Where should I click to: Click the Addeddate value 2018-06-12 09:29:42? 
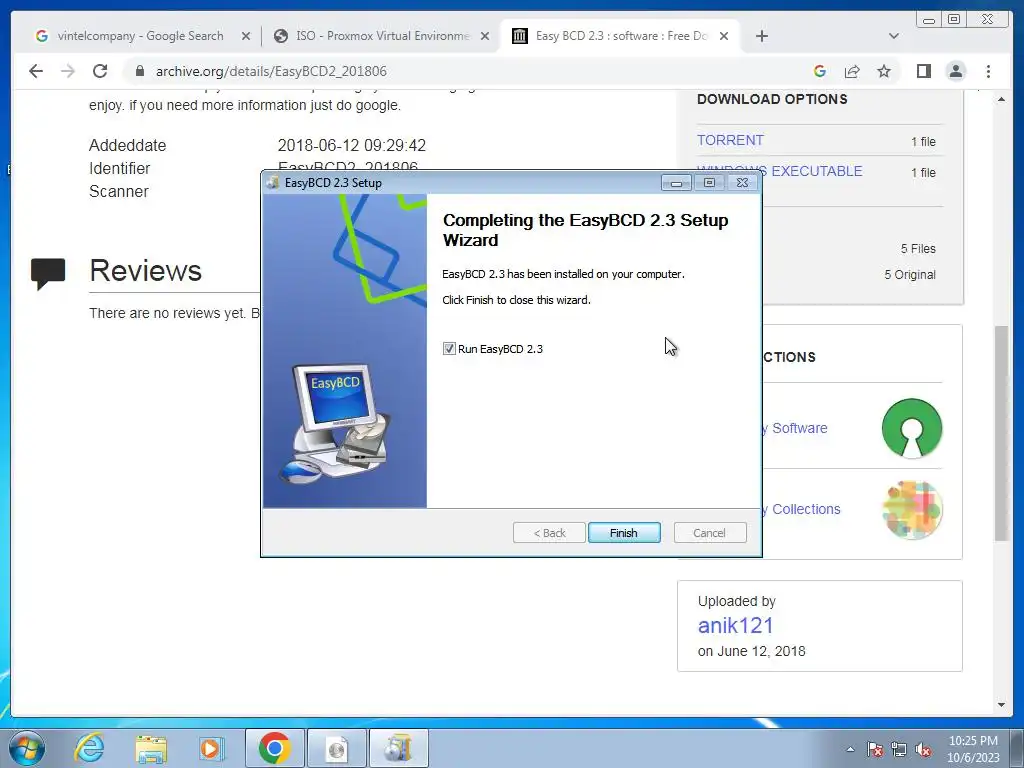point(351,145)
